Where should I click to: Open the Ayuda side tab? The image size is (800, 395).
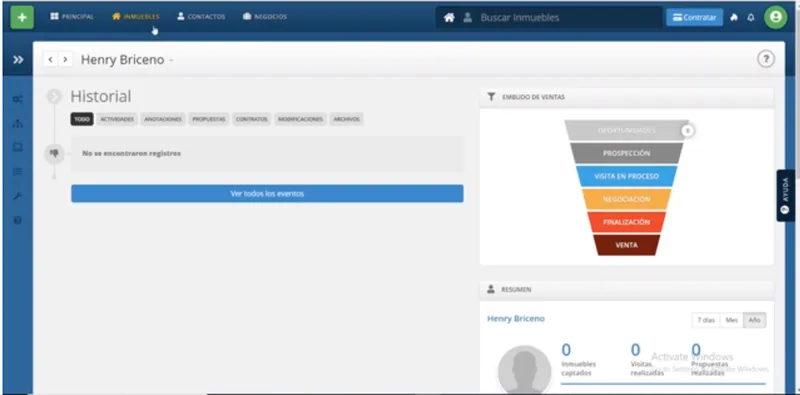click(x=785, y=195)
